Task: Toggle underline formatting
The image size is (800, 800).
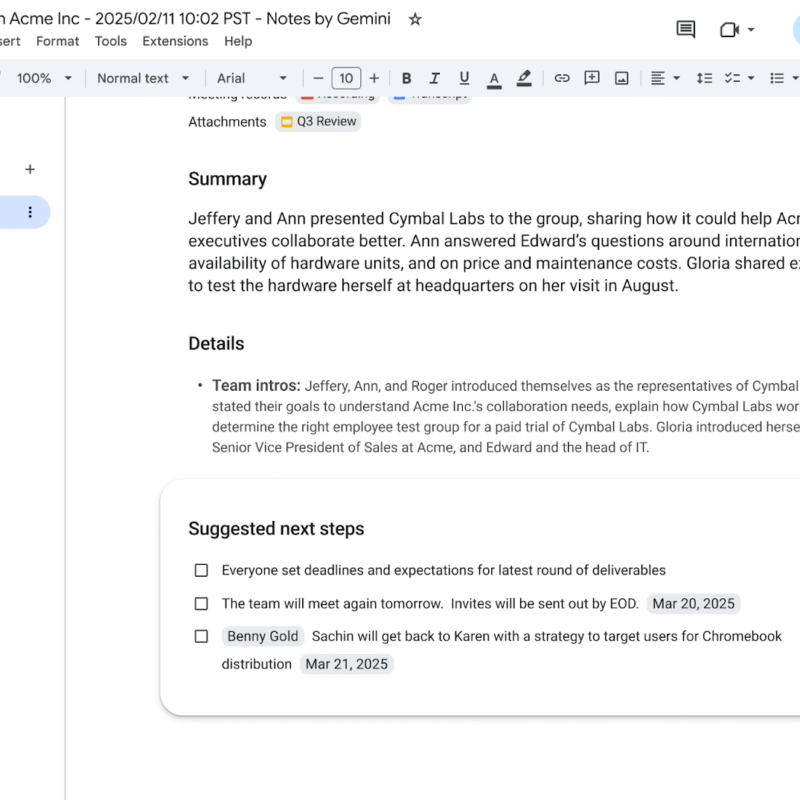Action: pos(464,78)
